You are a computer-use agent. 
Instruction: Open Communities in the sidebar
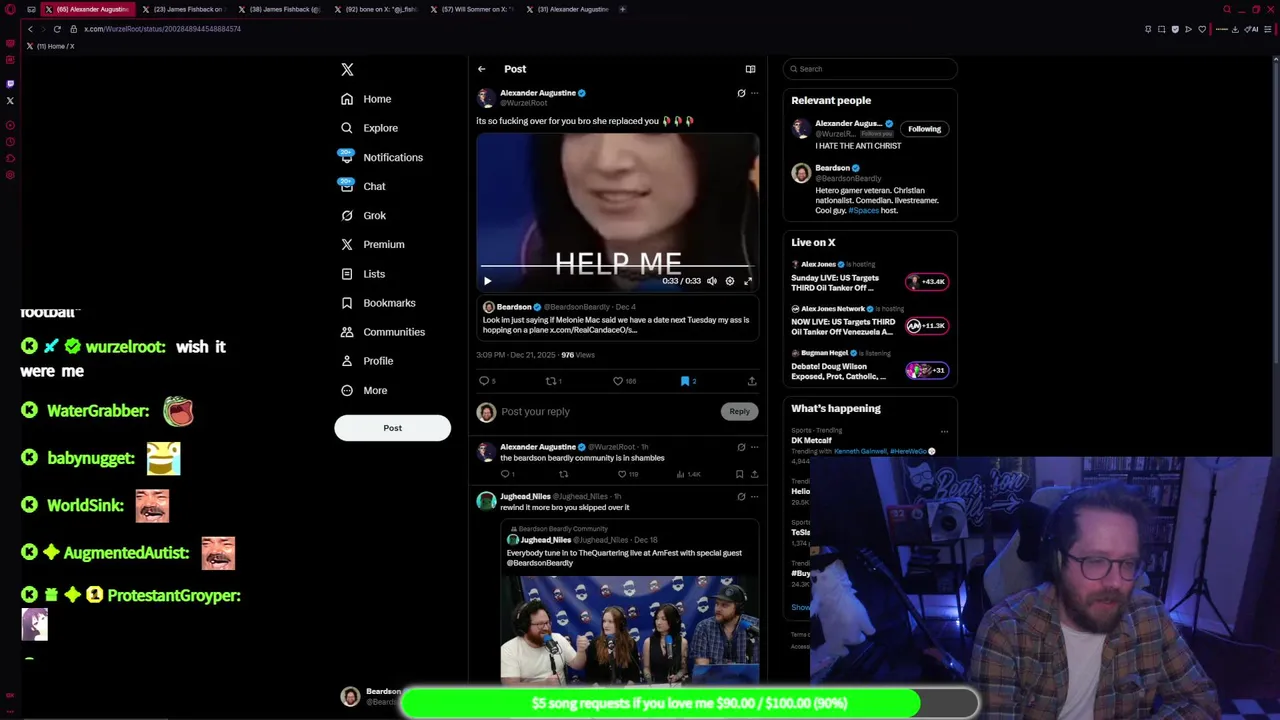point(382,332)
